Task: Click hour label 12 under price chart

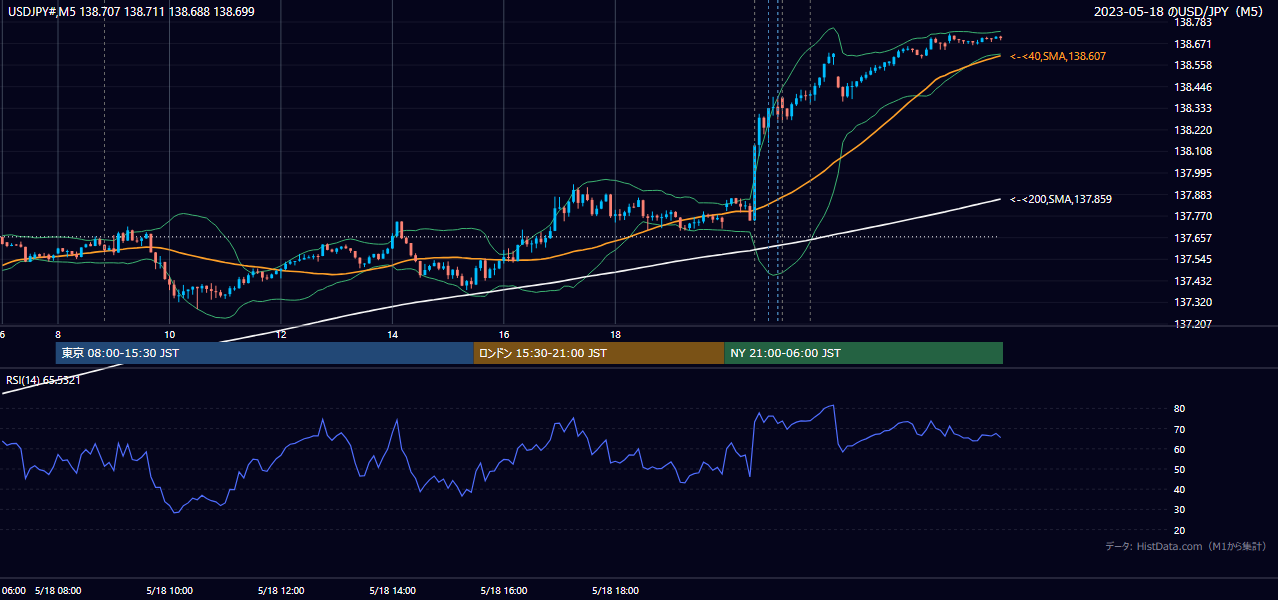Action: [x=282, y=334]
